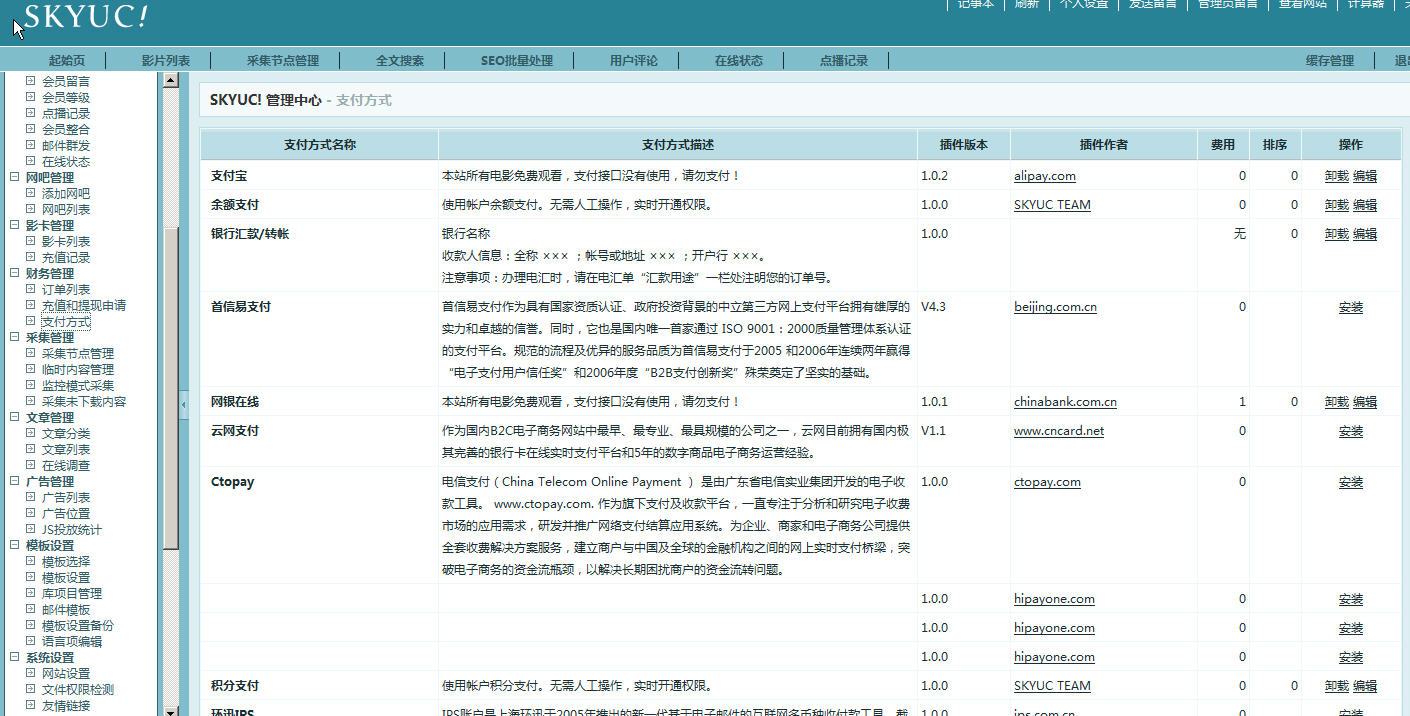
Task: Click 刷新 in the header menu
Action: pos(1027,4)
